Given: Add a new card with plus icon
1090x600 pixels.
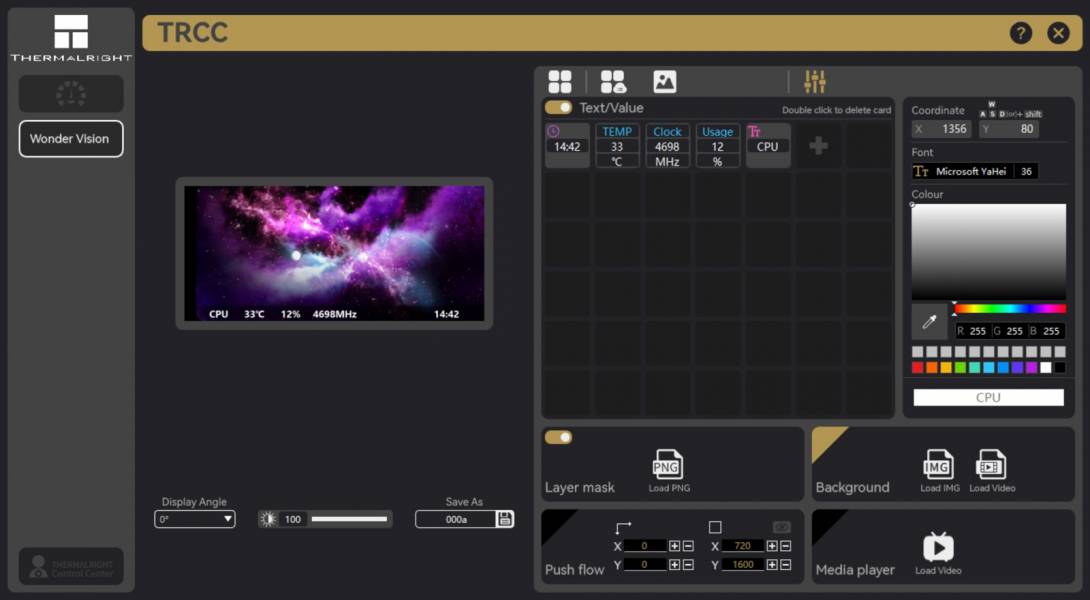Looking at the screenshot, I should point(818,146).
